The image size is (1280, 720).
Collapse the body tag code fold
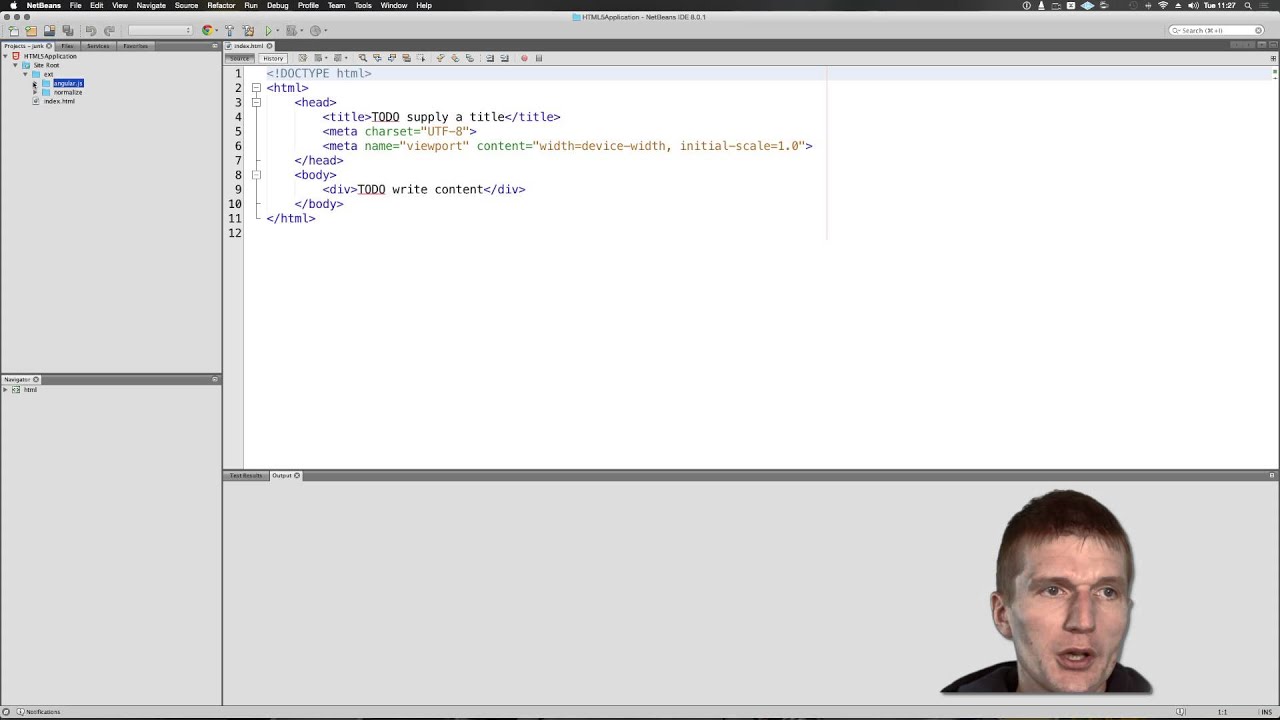tap(256, 175)
